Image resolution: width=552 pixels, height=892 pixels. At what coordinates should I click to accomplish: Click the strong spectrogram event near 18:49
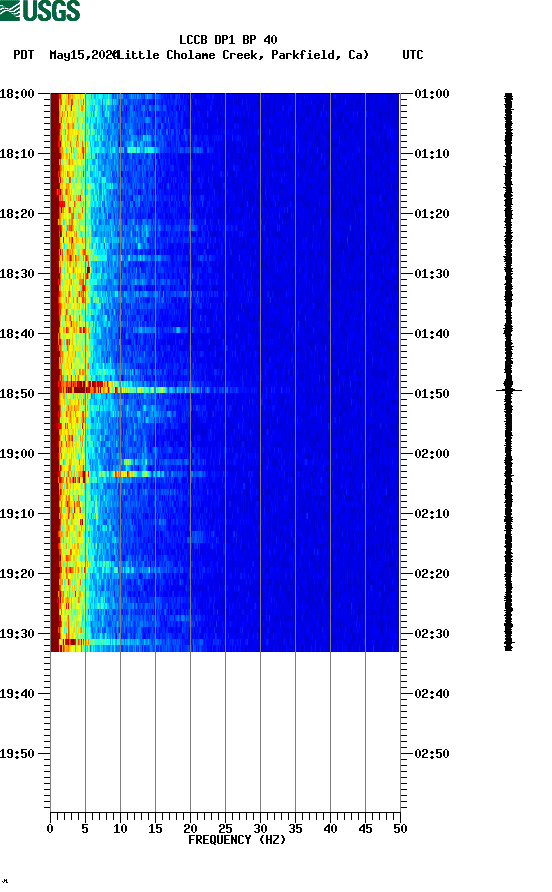click(x=148, y=387)
